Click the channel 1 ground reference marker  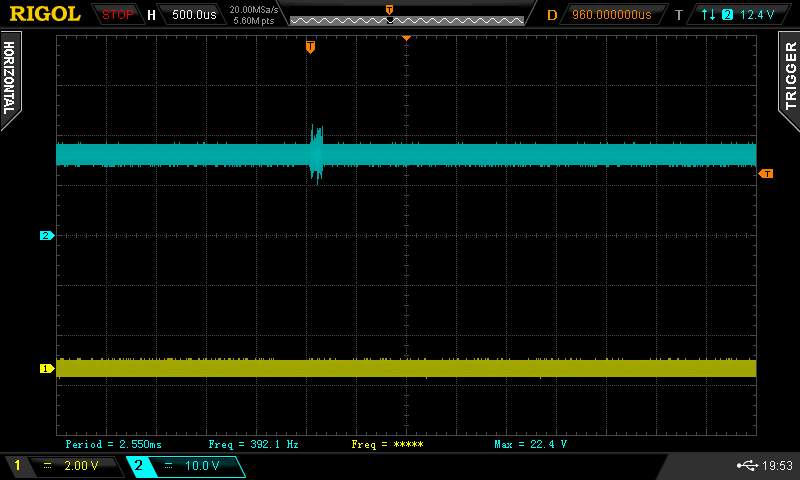45,368
